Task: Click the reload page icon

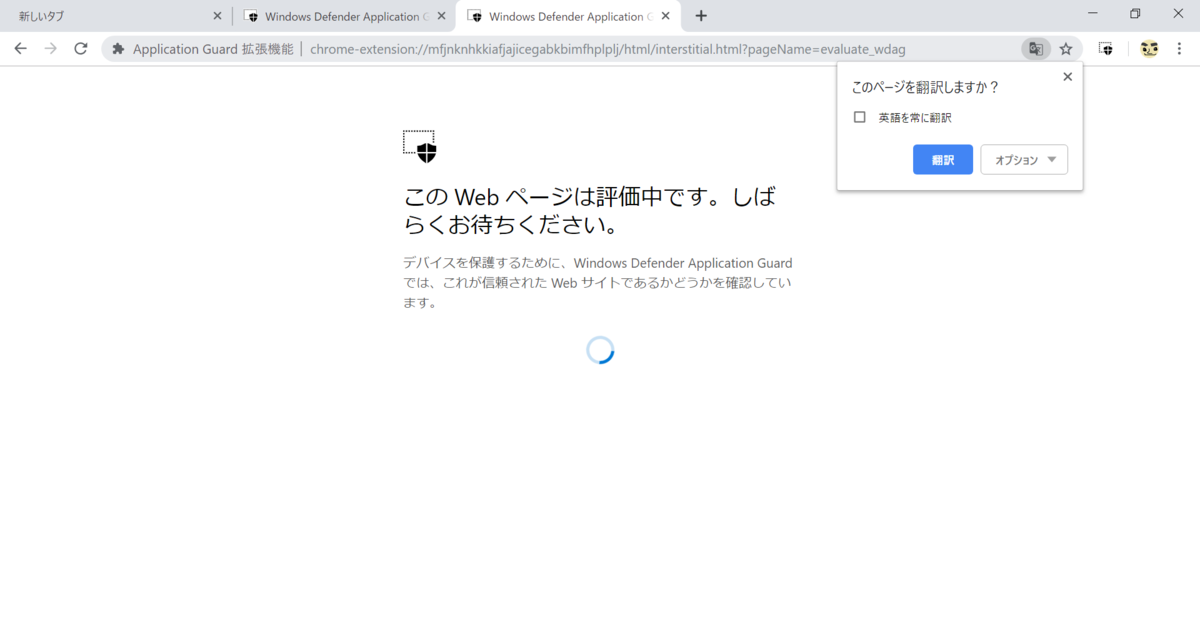Action: pyautogui.click(x=81, y=48)
